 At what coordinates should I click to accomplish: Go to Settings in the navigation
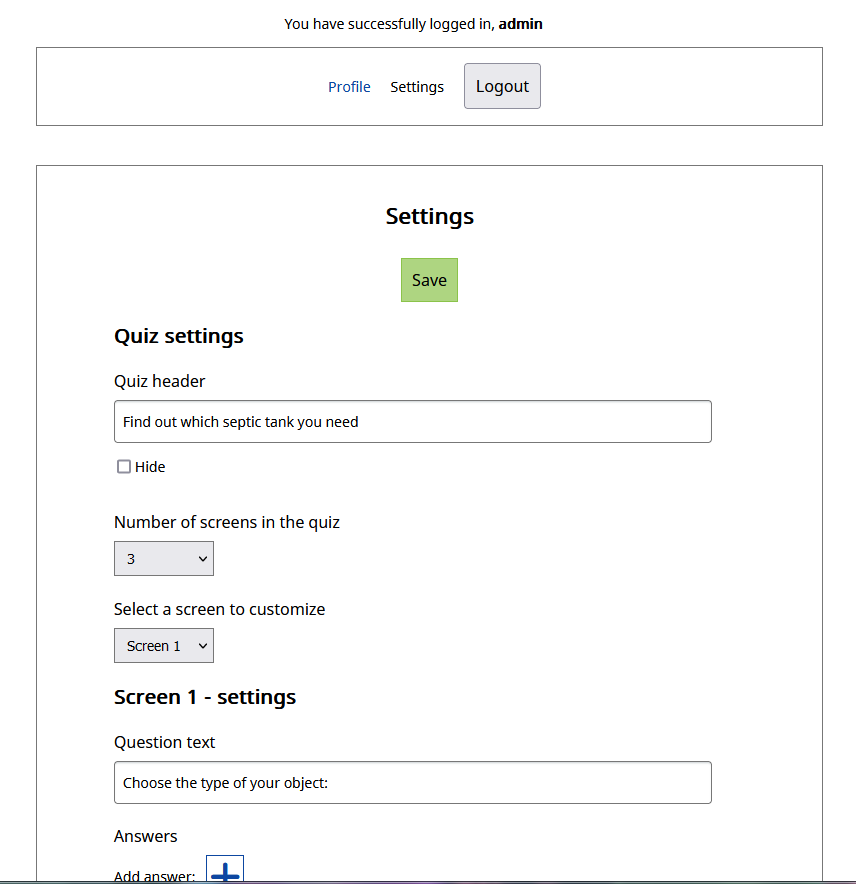pyautogui.click(x=417, y=87)
